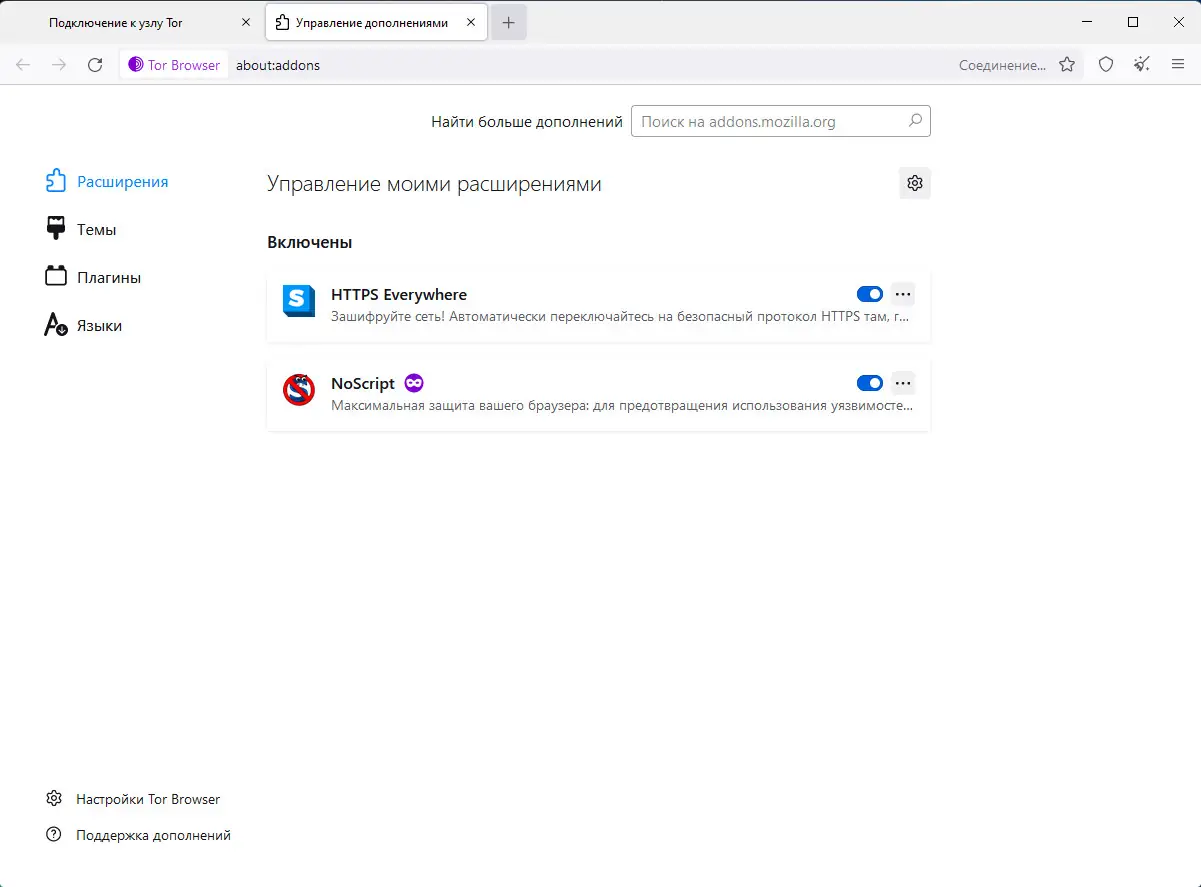The width and height of the screenshot is (1201, 887).
Task: Open Настройки Tor Browser link
Action: [x=133, y=799]
